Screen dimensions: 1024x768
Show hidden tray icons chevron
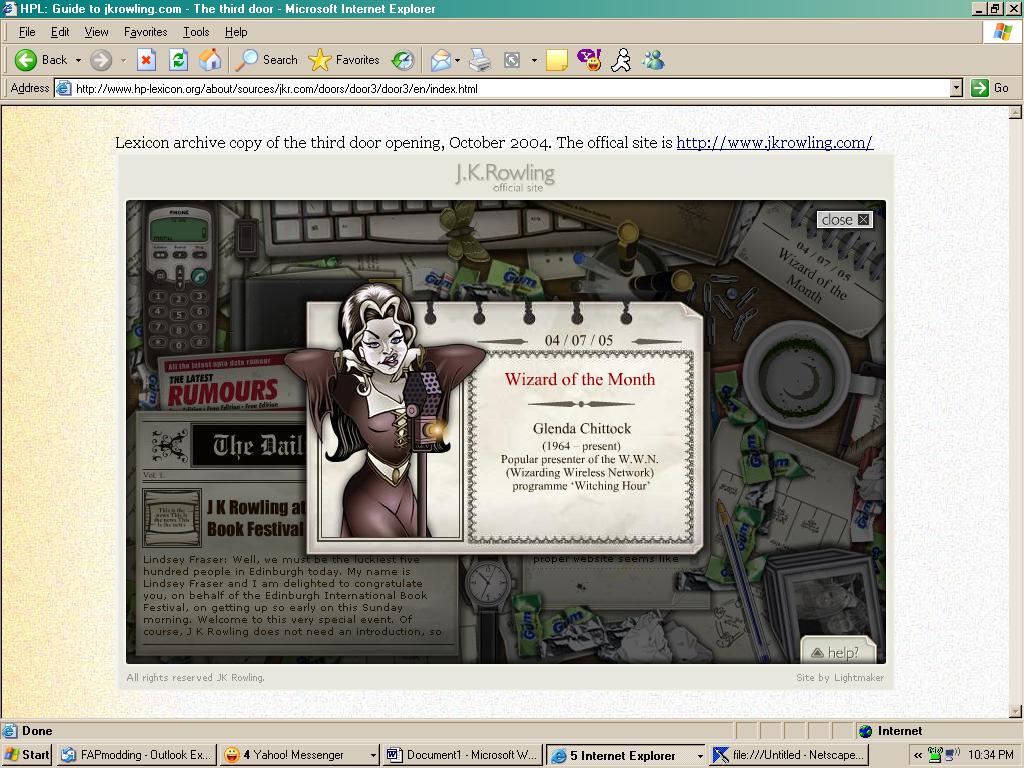[918, 755]
